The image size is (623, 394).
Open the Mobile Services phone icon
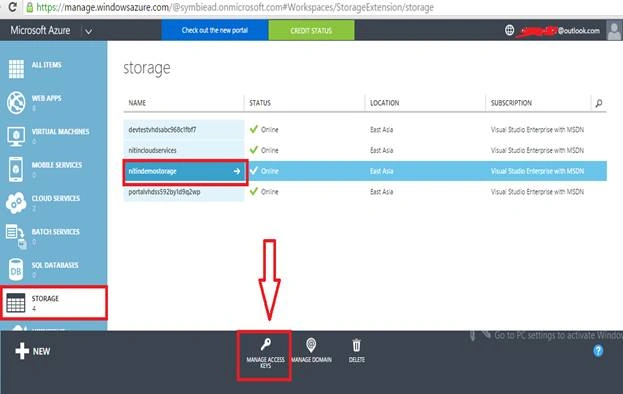[15, 169]
